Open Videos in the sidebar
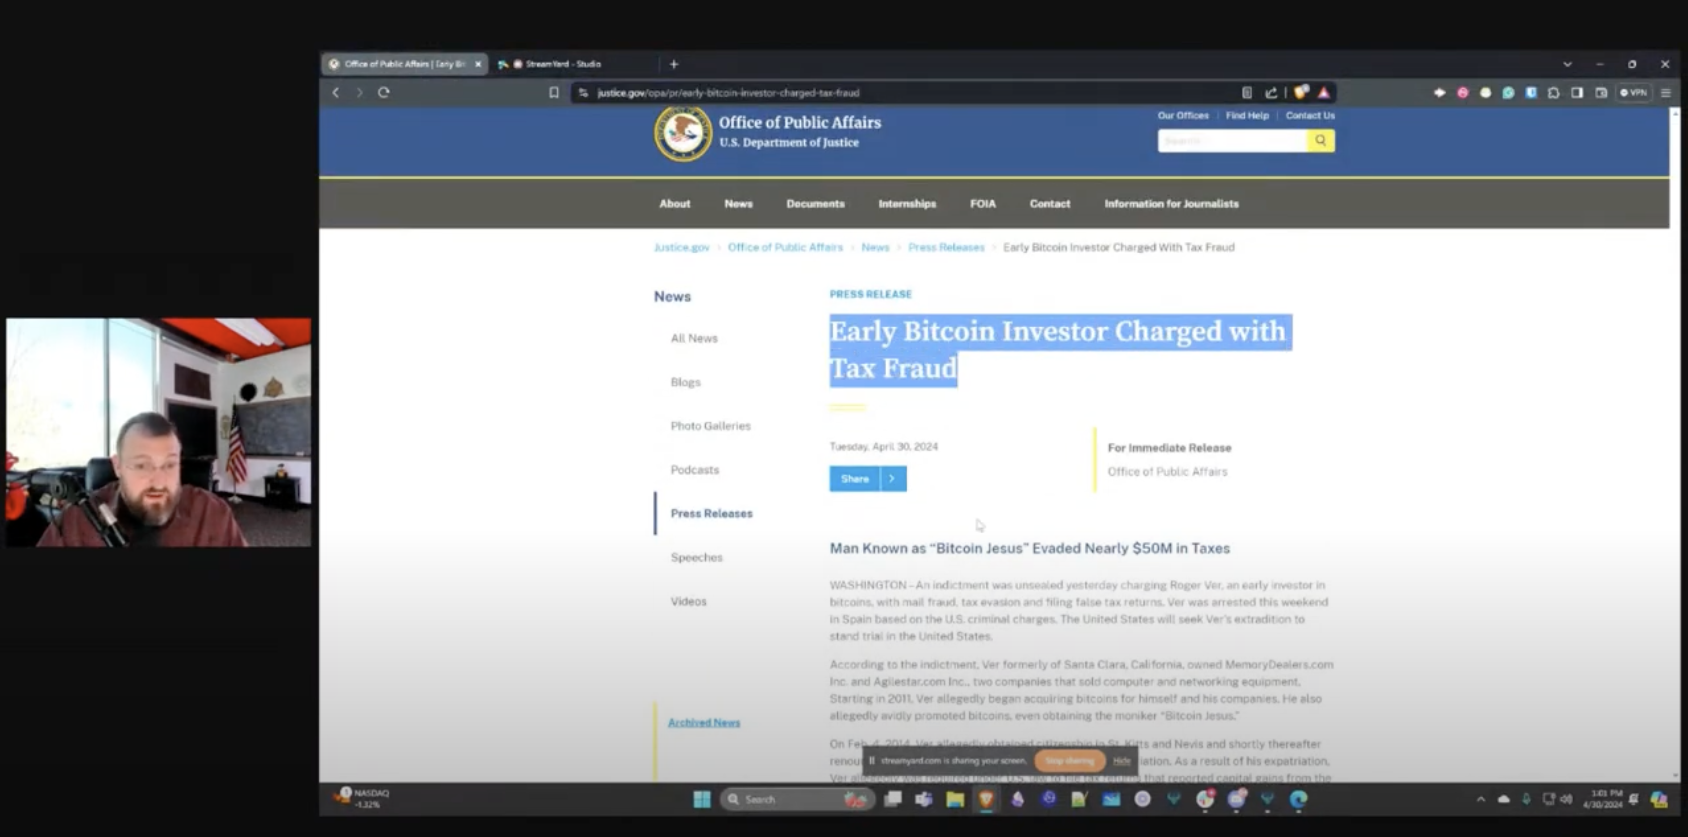The image size is (1688, 837). point(689,602)
